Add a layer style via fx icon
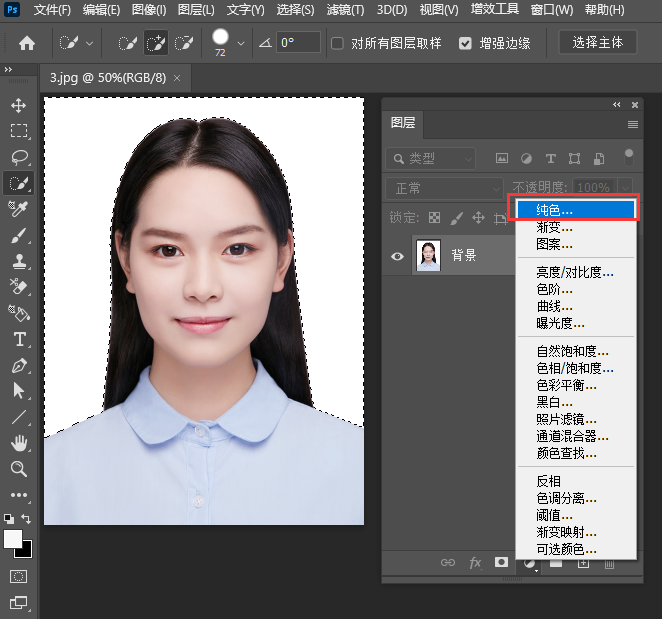 475,563
